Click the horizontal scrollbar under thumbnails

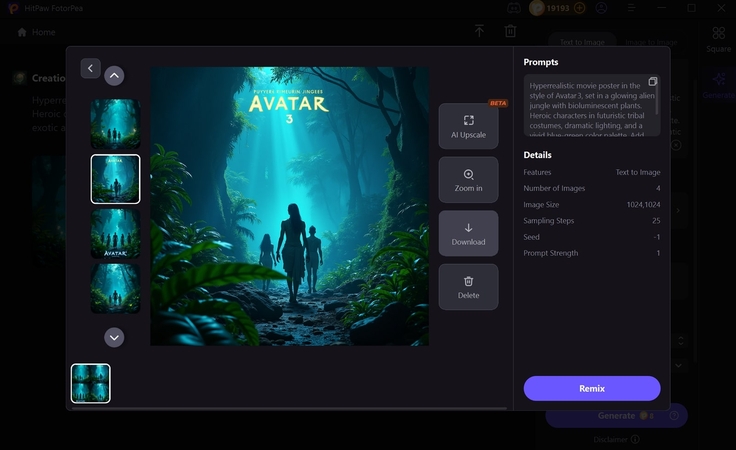coord(289,408)
